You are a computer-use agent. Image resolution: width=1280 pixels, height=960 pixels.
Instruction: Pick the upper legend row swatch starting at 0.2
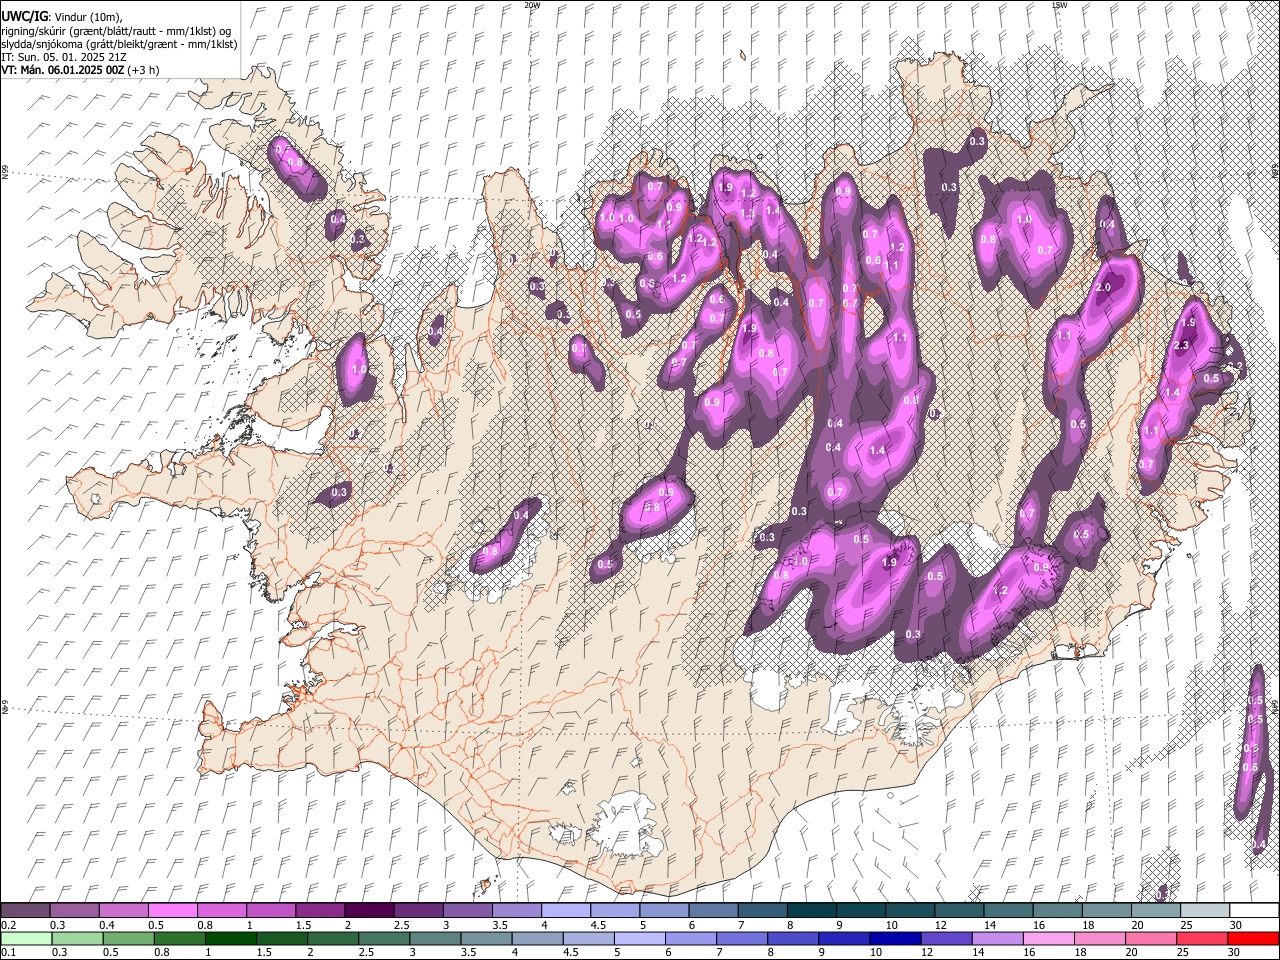click(25, 911)
